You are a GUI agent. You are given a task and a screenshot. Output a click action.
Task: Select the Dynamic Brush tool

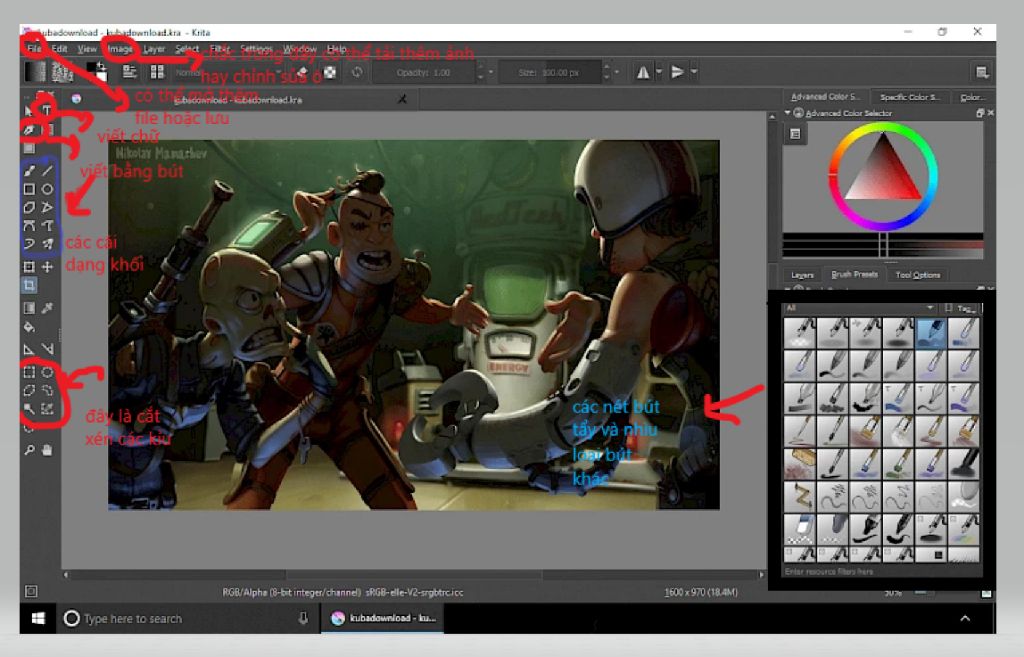[29, 244]
